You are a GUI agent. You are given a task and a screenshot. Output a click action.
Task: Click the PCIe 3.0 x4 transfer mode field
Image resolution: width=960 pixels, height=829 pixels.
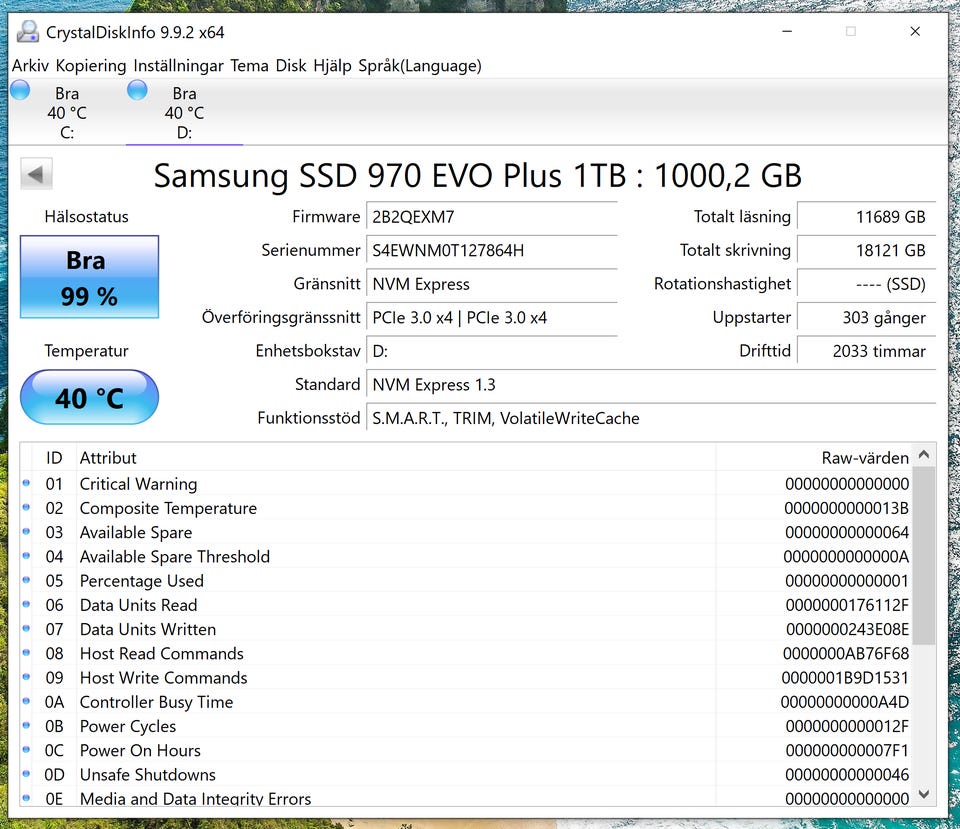point(492,318)
